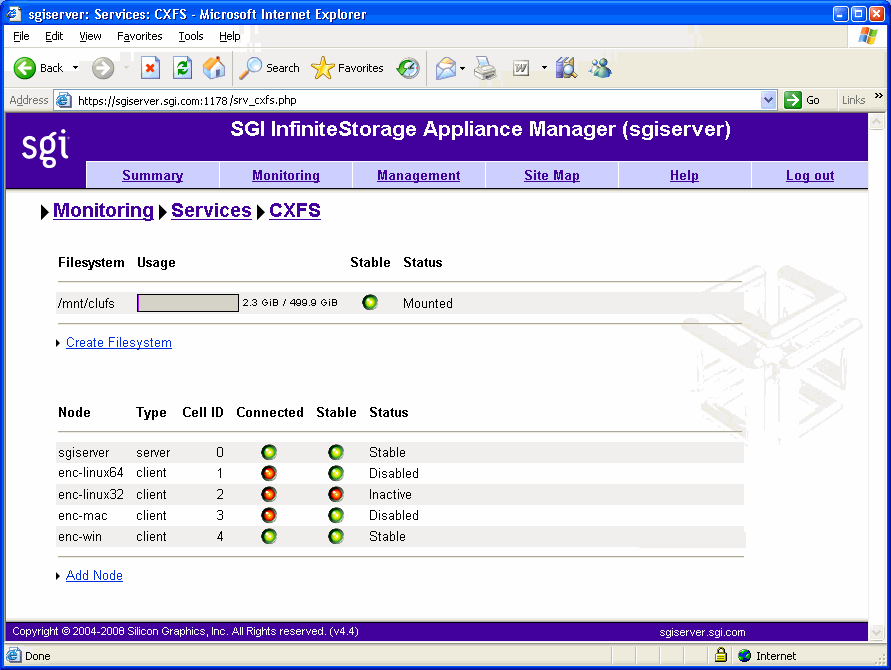Click sgiserver Connected green indicator
Image resolution: width=891 pixels, height=670 pixels.
269,452
